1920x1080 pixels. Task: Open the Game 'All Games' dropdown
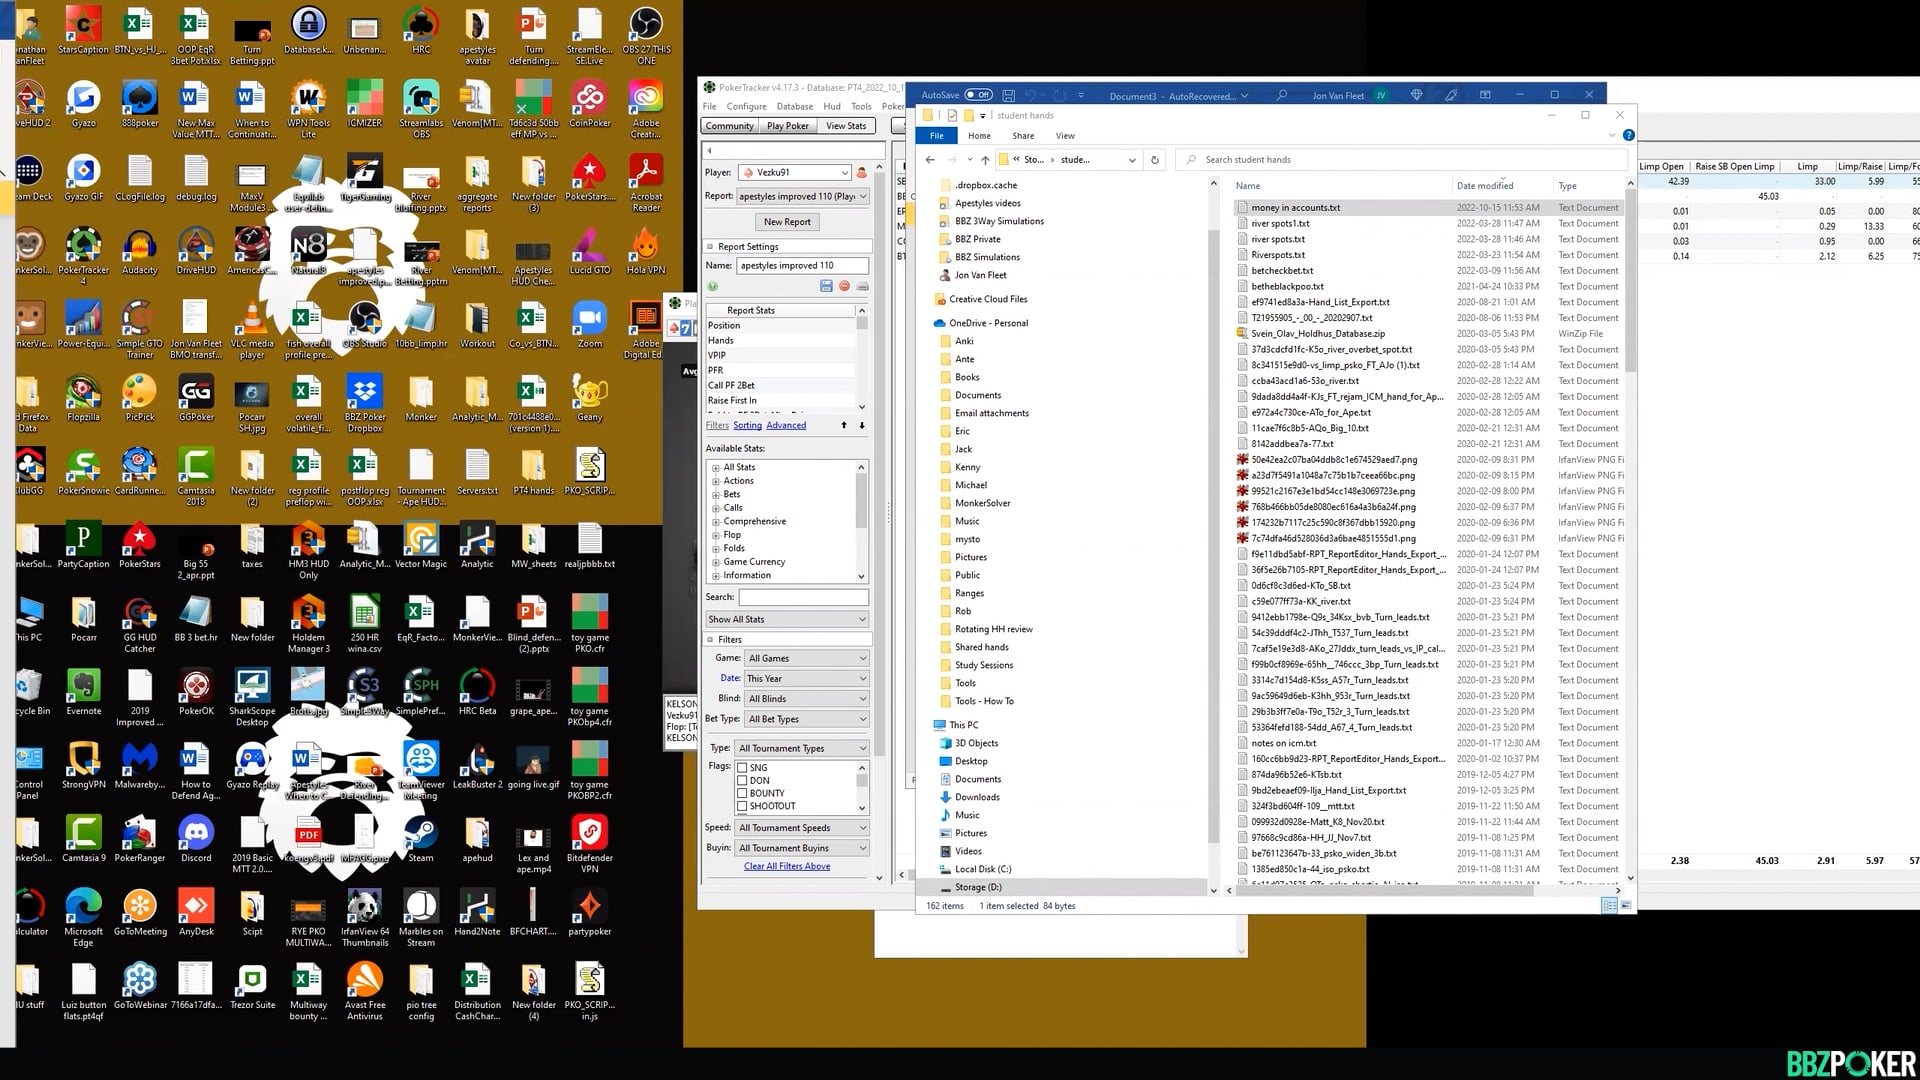click(805, 658)
